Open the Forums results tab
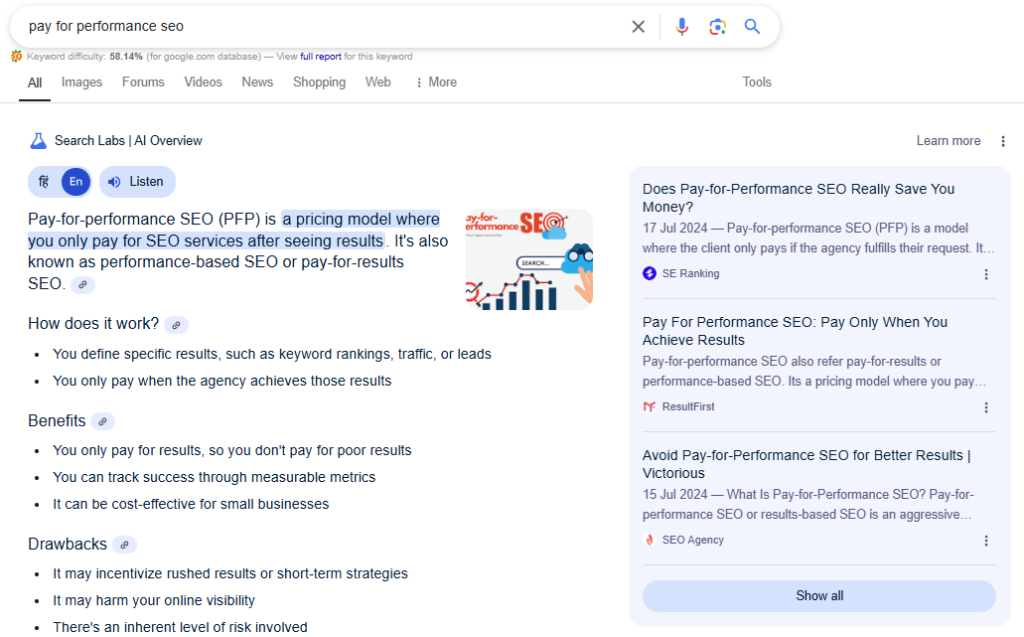The height and width of the screenshot is (637, 1024). point(142,82)
